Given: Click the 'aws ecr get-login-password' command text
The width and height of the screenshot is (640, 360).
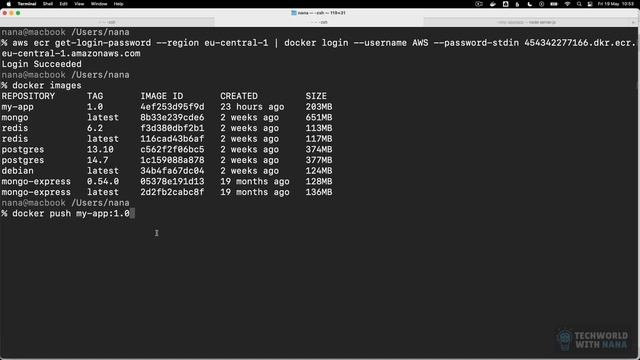Looking at the screenshot, I should point(81,43).
